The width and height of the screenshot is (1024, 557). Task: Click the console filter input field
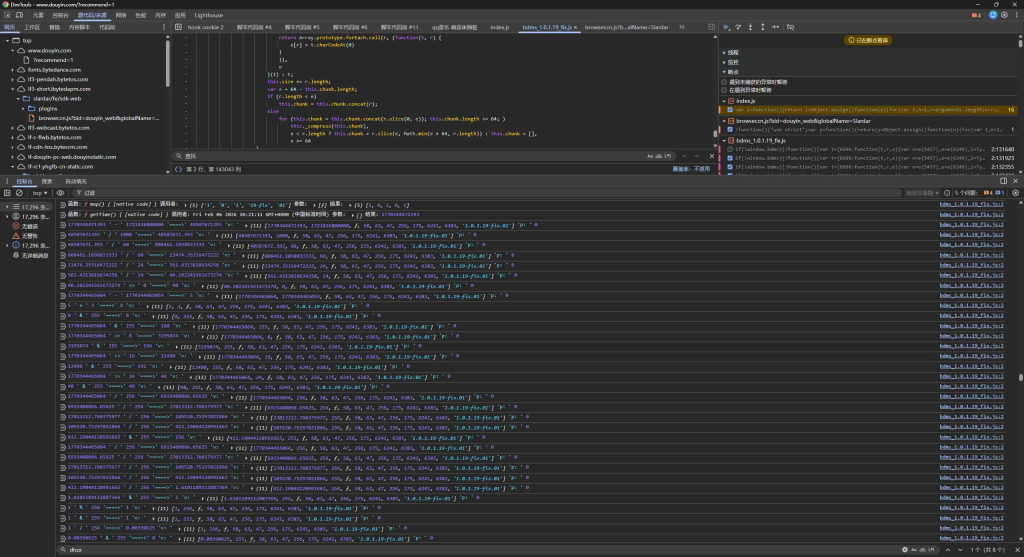[x=150, y=192]
